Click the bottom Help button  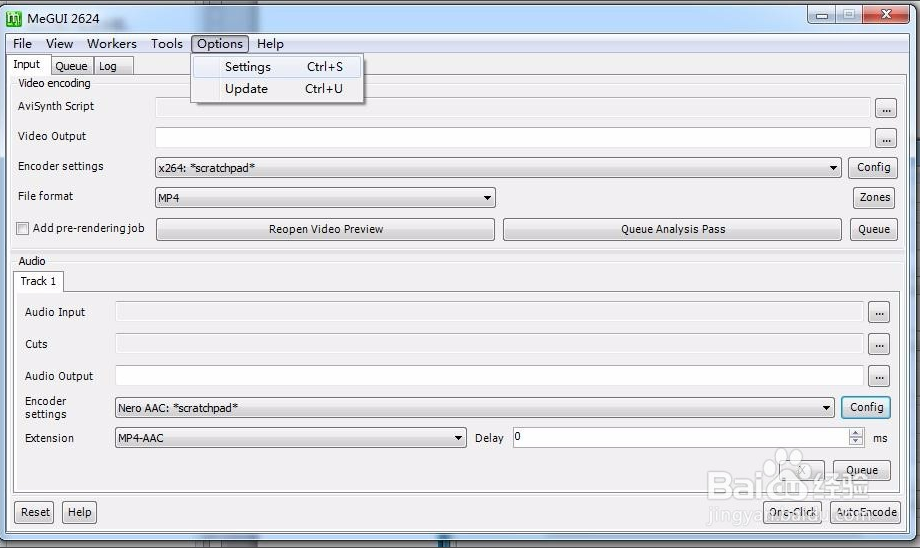point(79,512)
